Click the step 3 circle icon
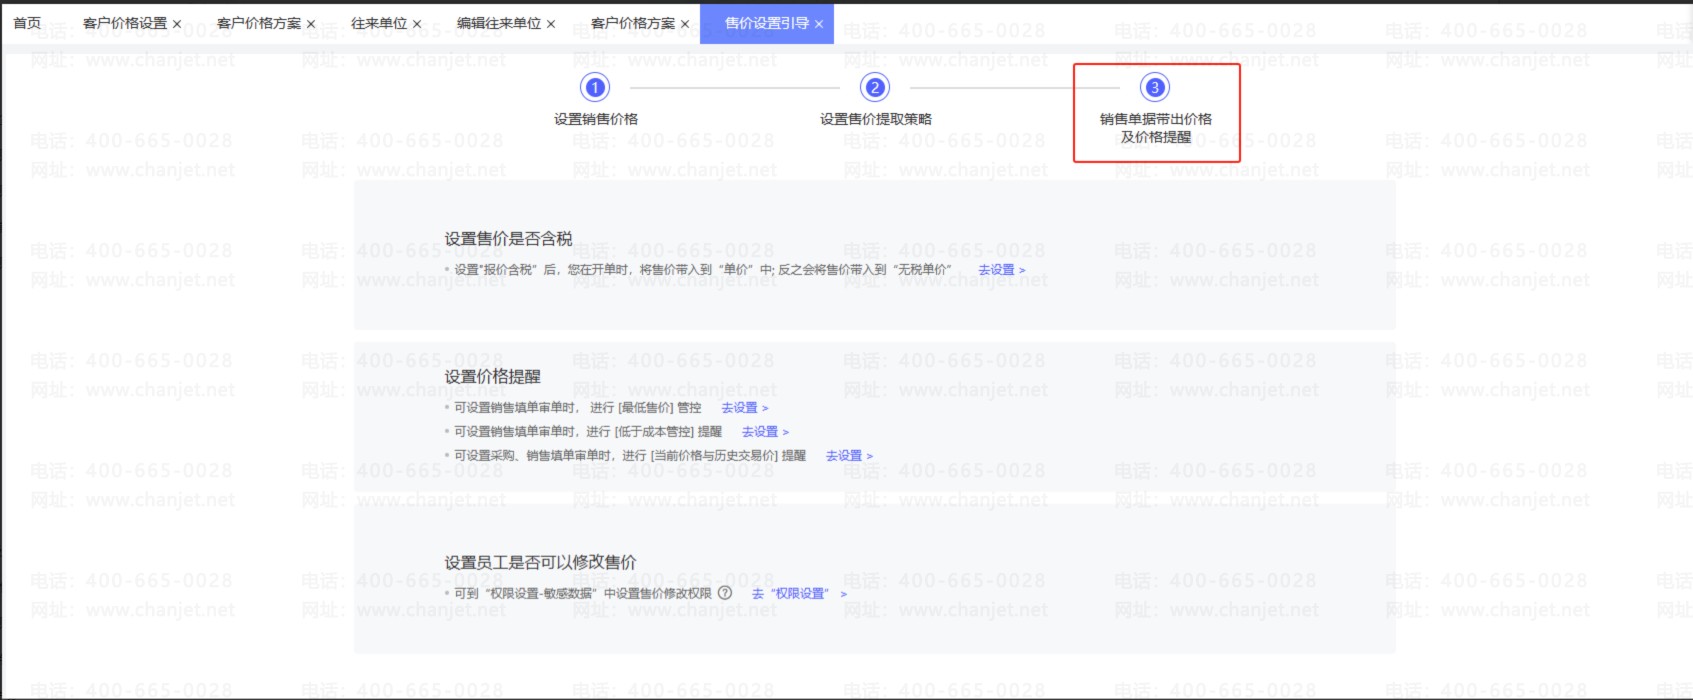Image resolution: width=1693 pixels, height=700 pixels. [1155, 88]
